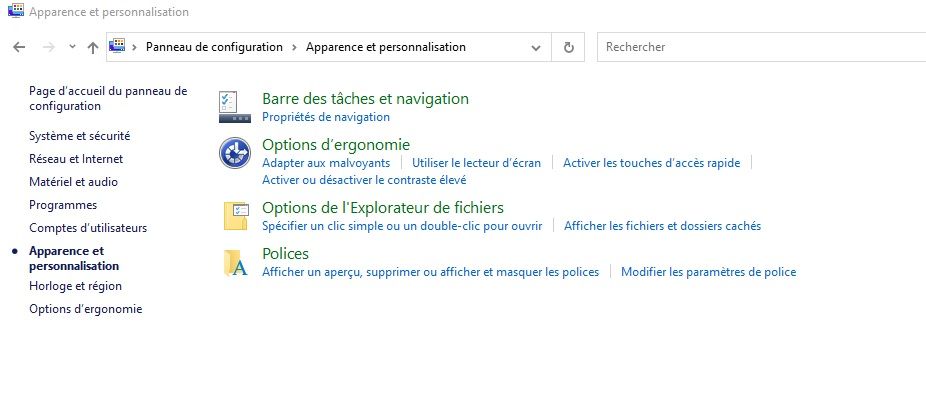Expand chevron after Panneau de configuration breadcrumb
Image resolution: width=926 pixels, height=405 pixels.
click(x=294, y=47)
